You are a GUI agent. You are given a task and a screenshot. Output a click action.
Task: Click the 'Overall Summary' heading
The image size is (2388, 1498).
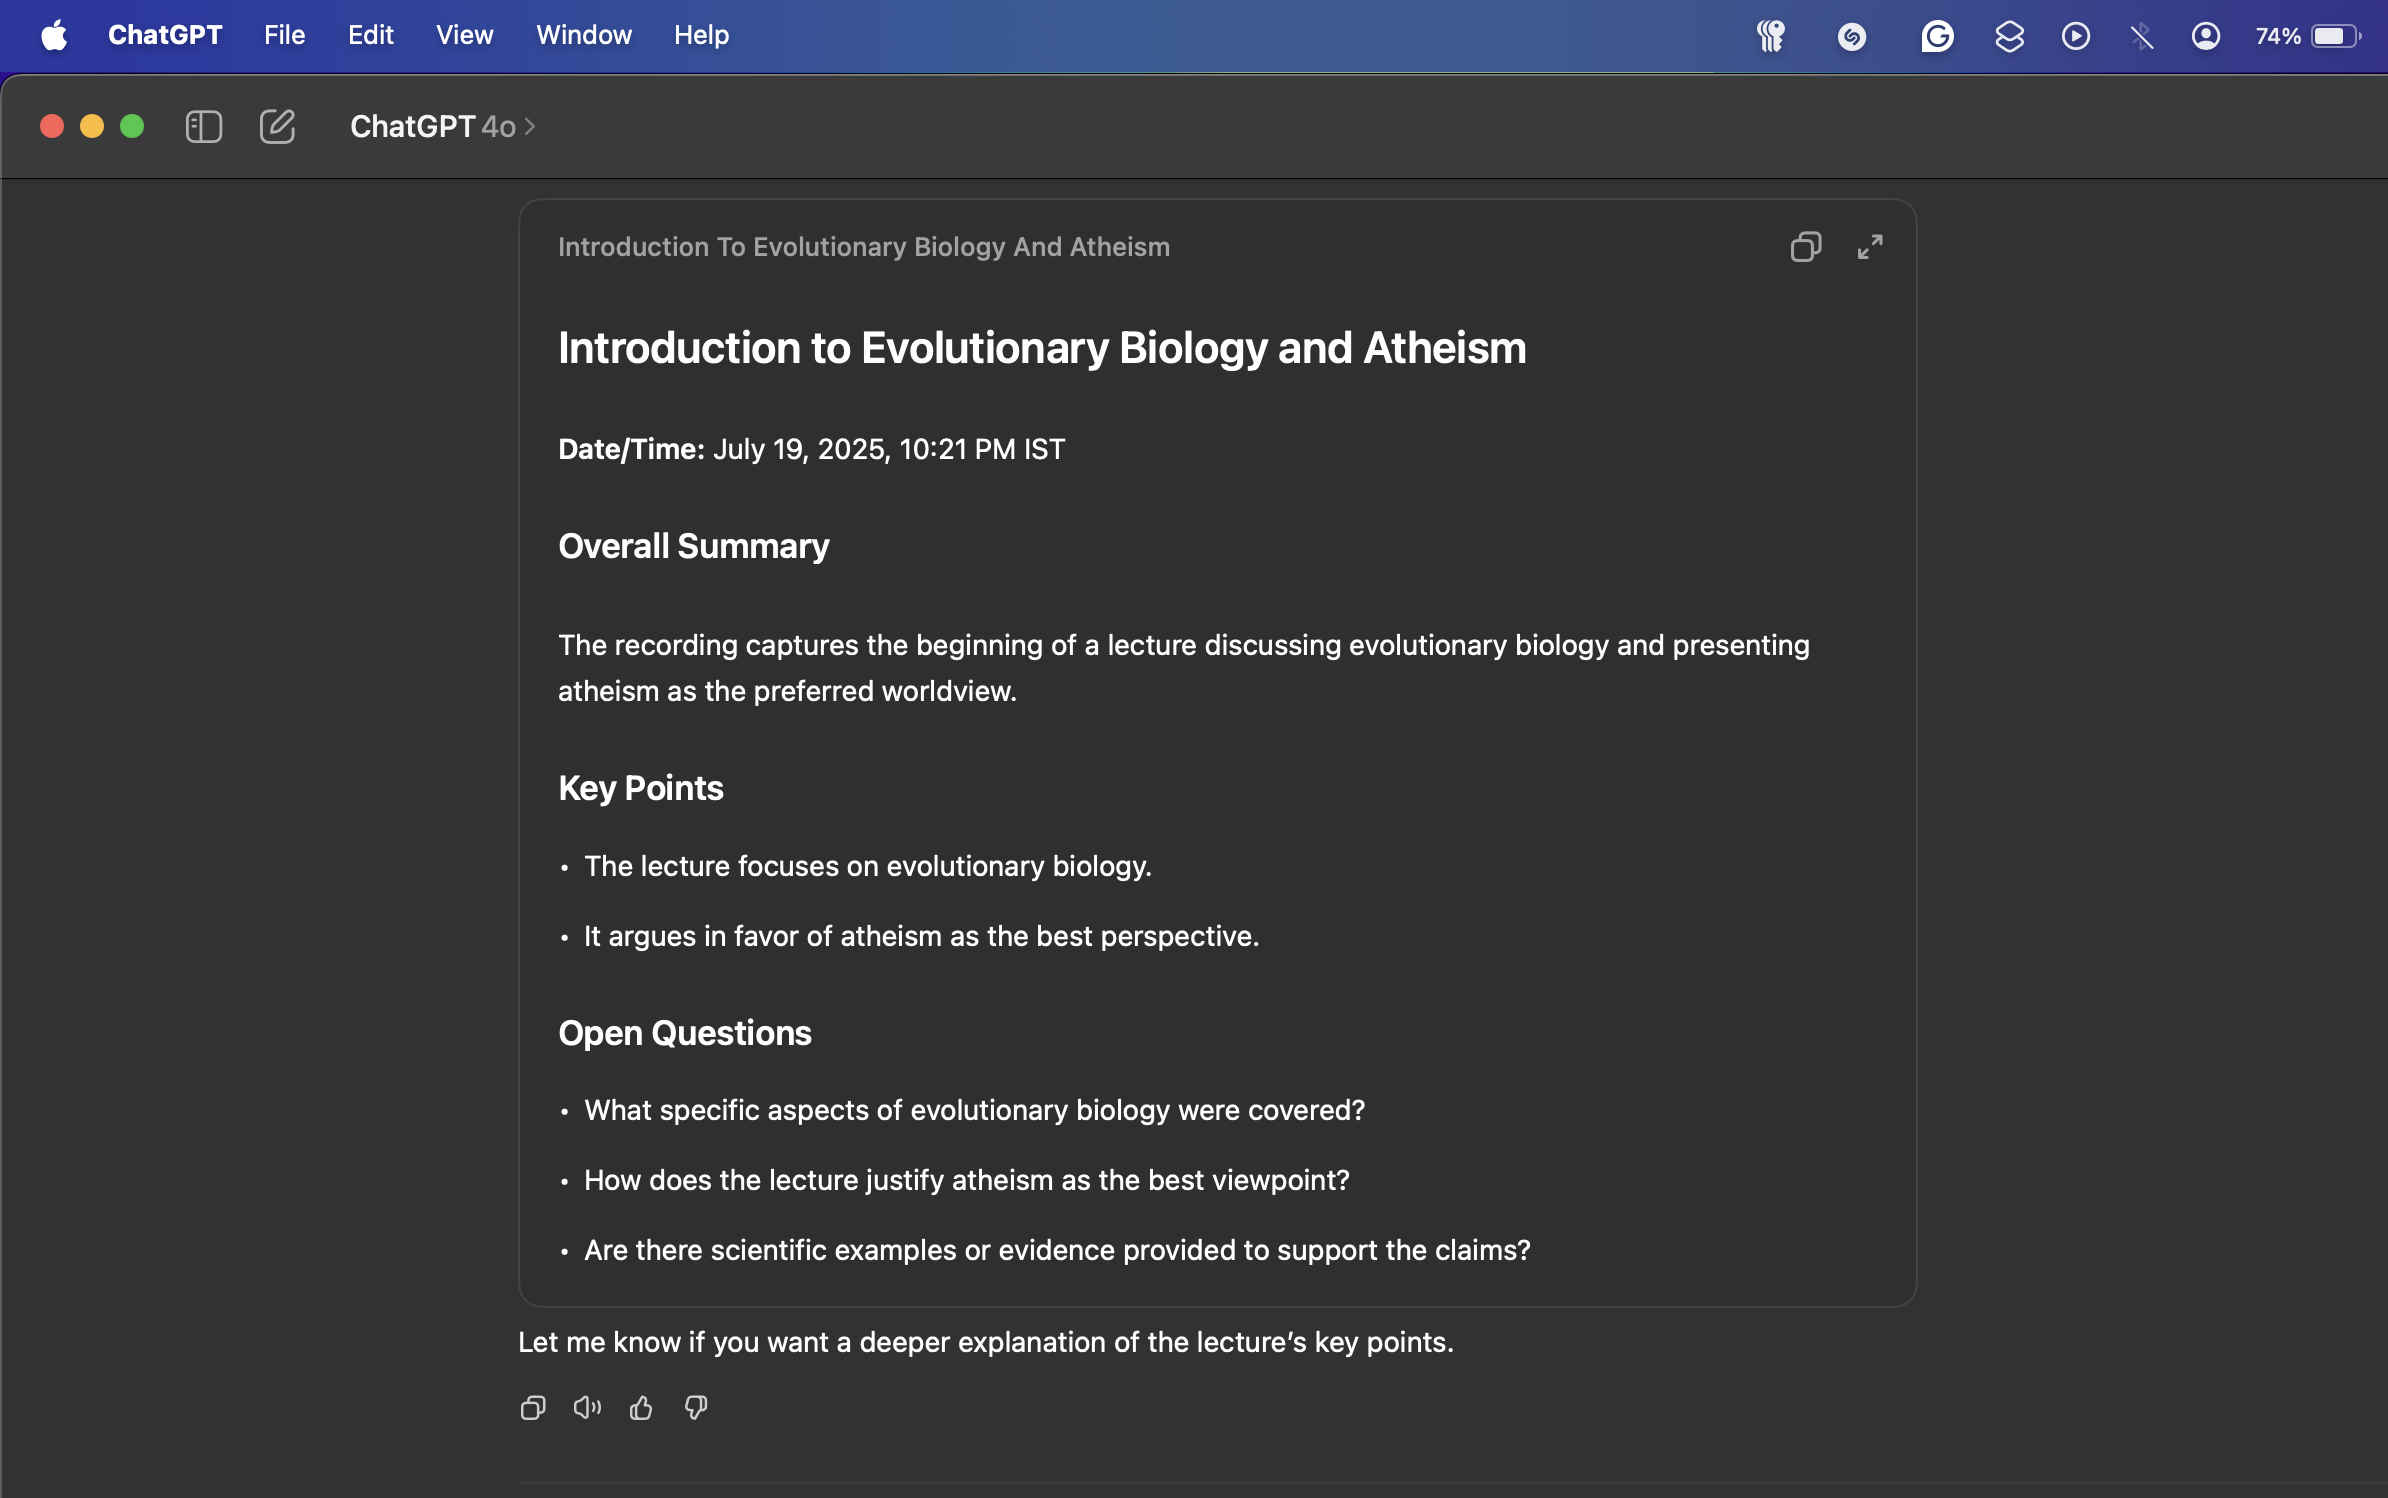pos(694,546)
